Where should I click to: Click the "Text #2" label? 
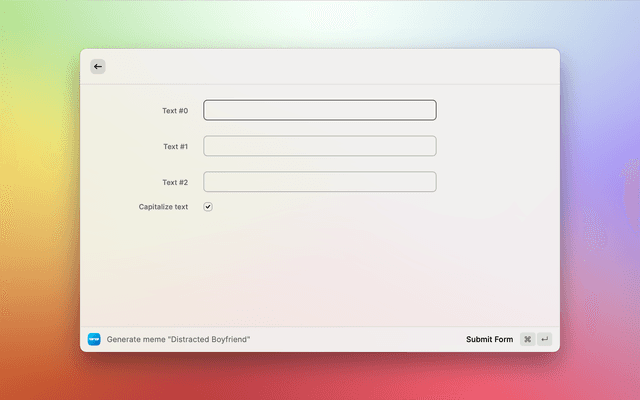(x=175, y=182)
